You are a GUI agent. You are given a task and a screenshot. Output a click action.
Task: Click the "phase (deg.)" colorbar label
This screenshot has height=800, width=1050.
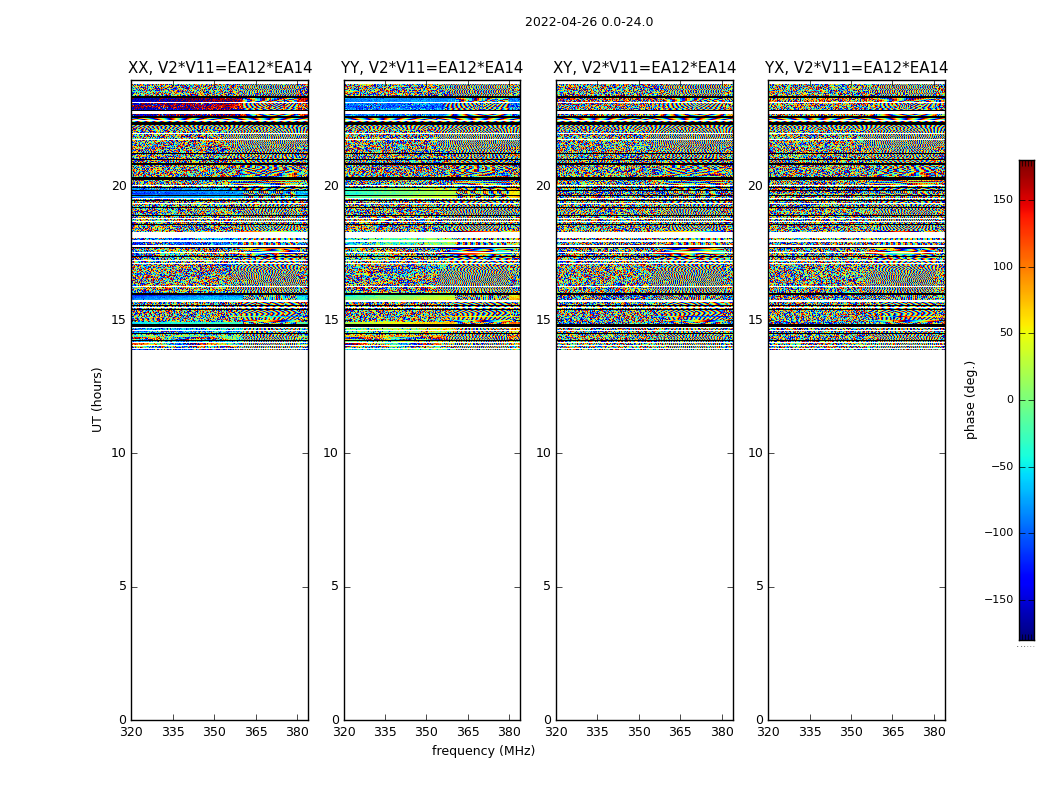[x=970, y=400]
